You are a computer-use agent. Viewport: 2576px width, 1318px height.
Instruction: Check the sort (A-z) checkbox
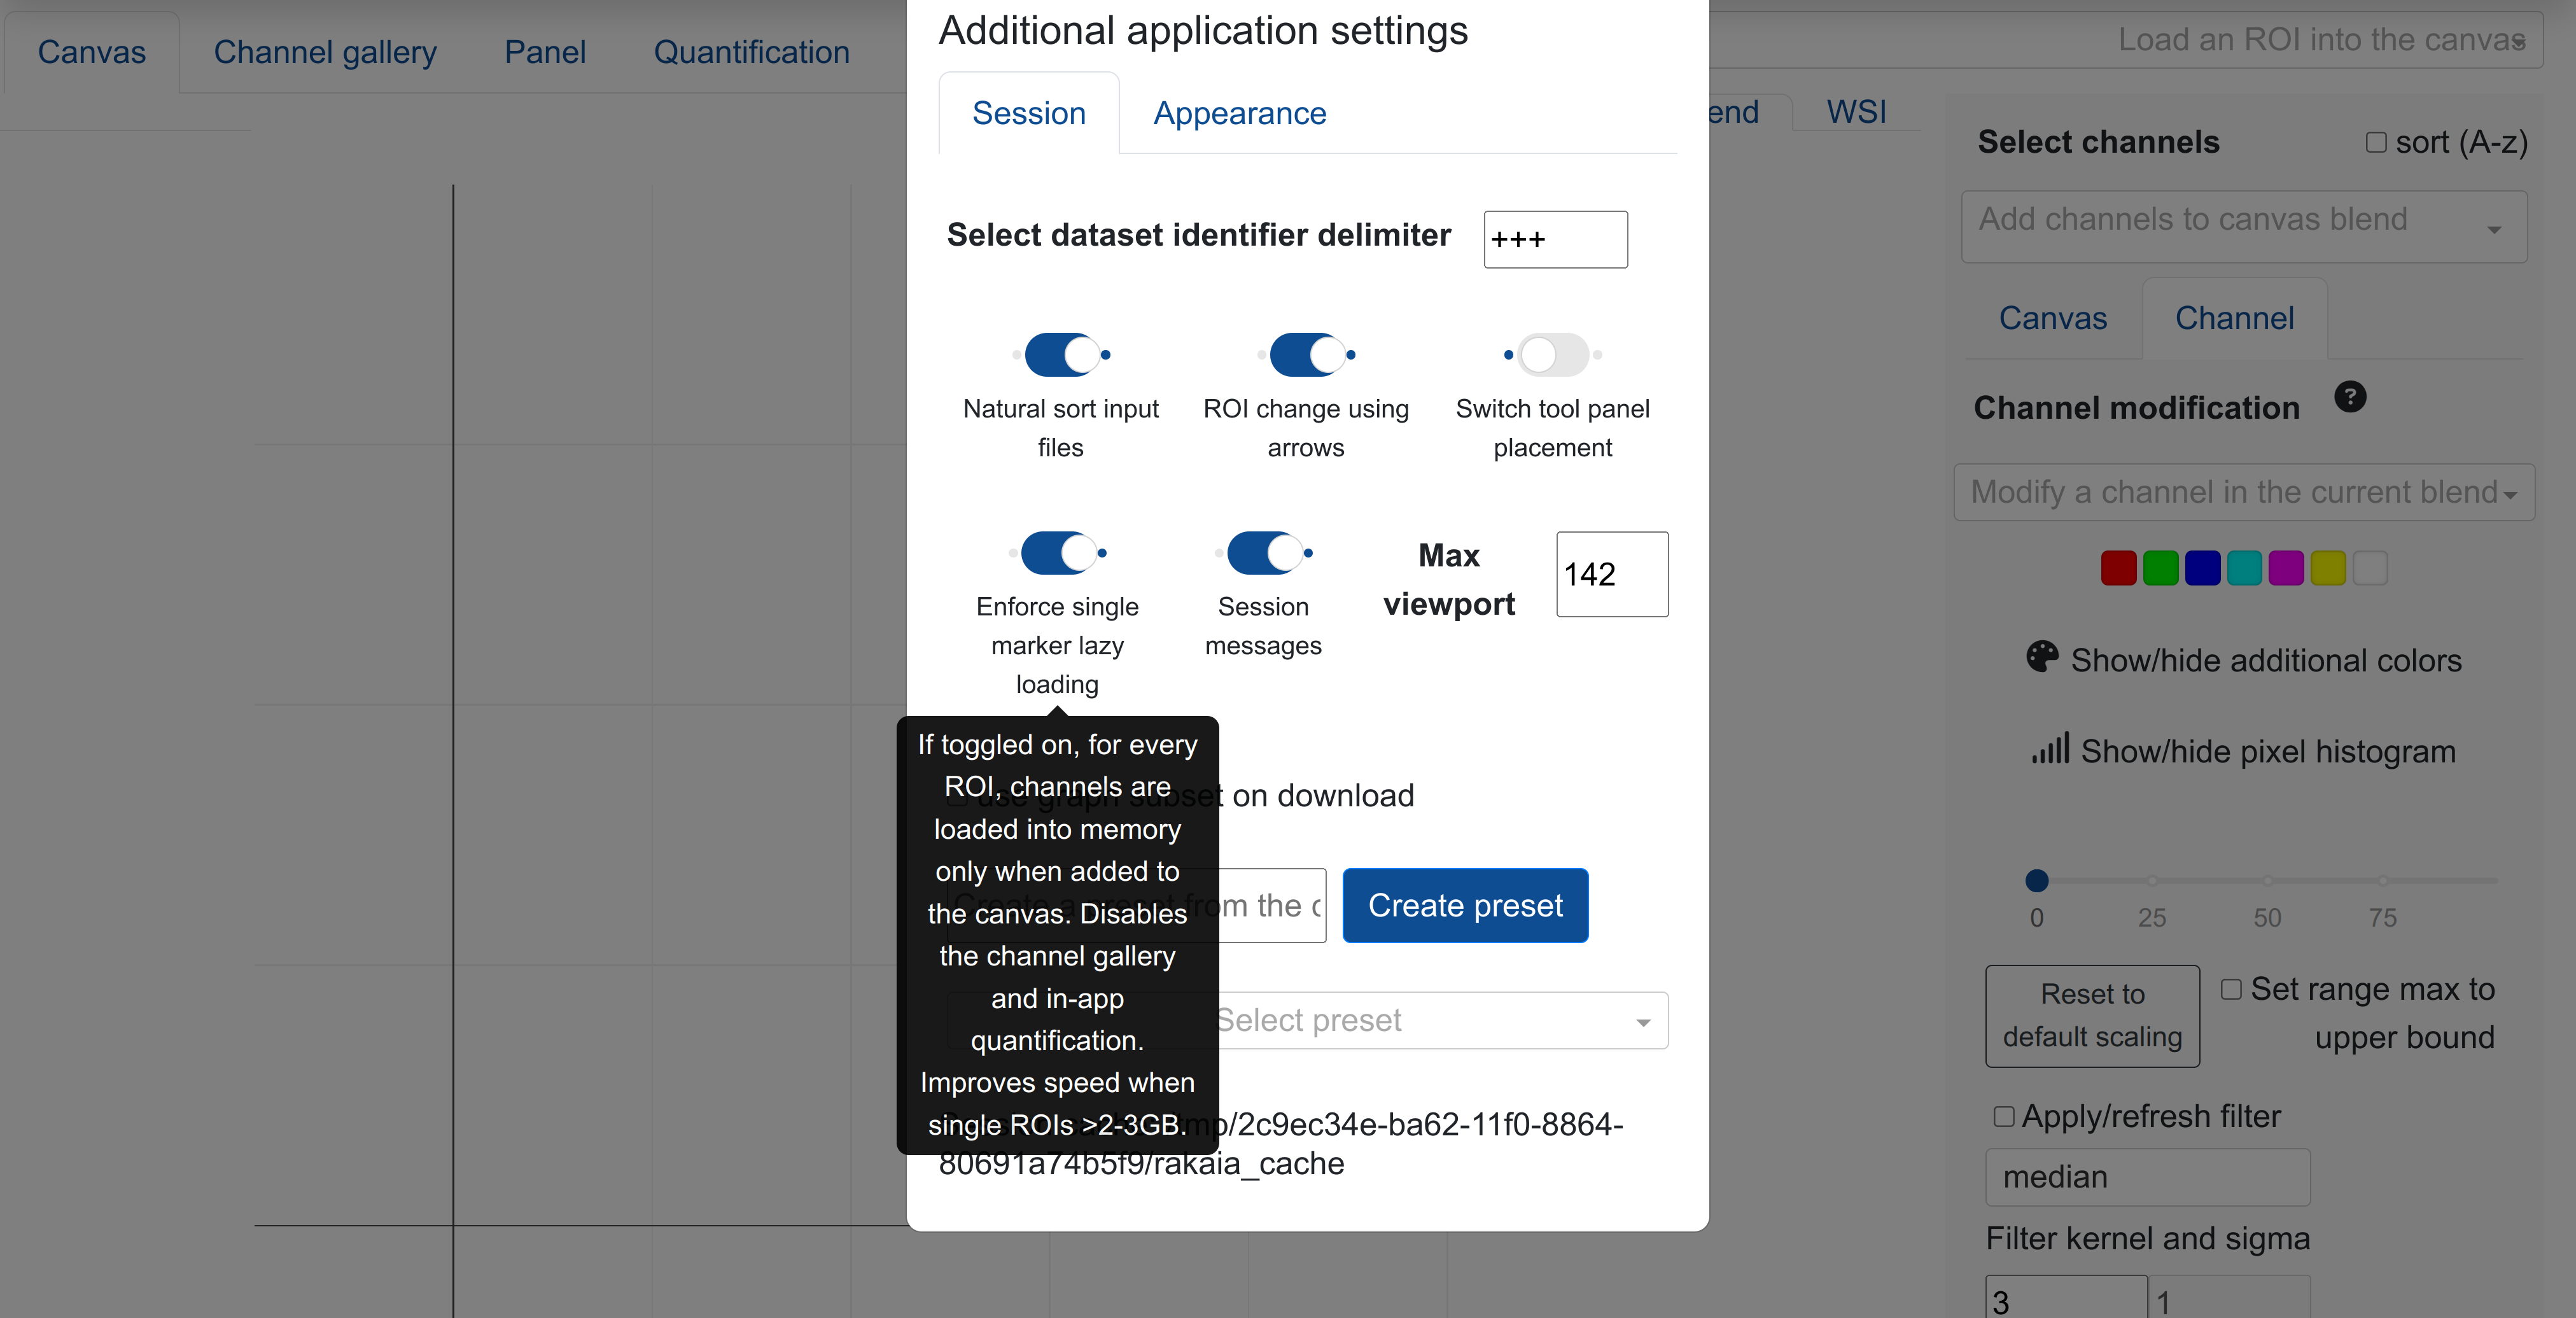point(2376,143)
